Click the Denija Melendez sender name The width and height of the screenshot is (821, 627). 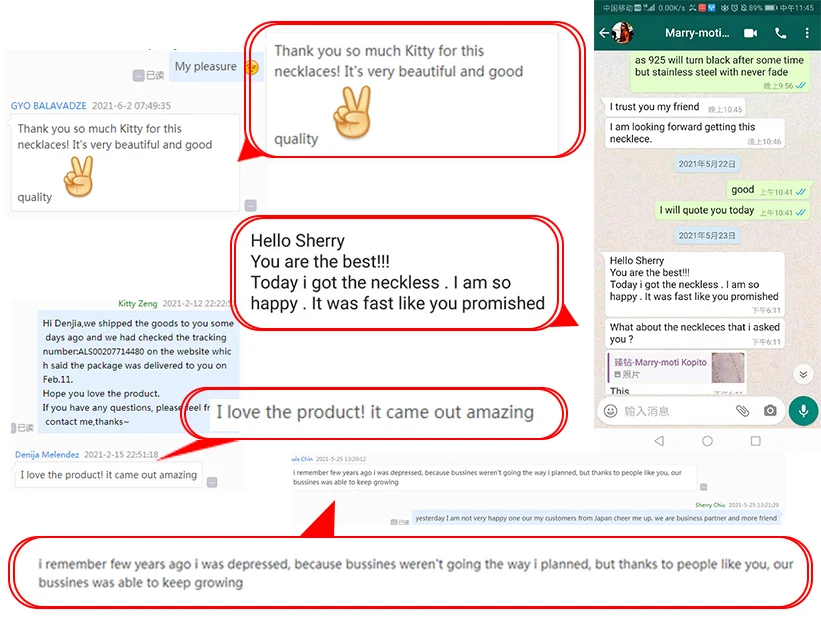click(47, 454)
